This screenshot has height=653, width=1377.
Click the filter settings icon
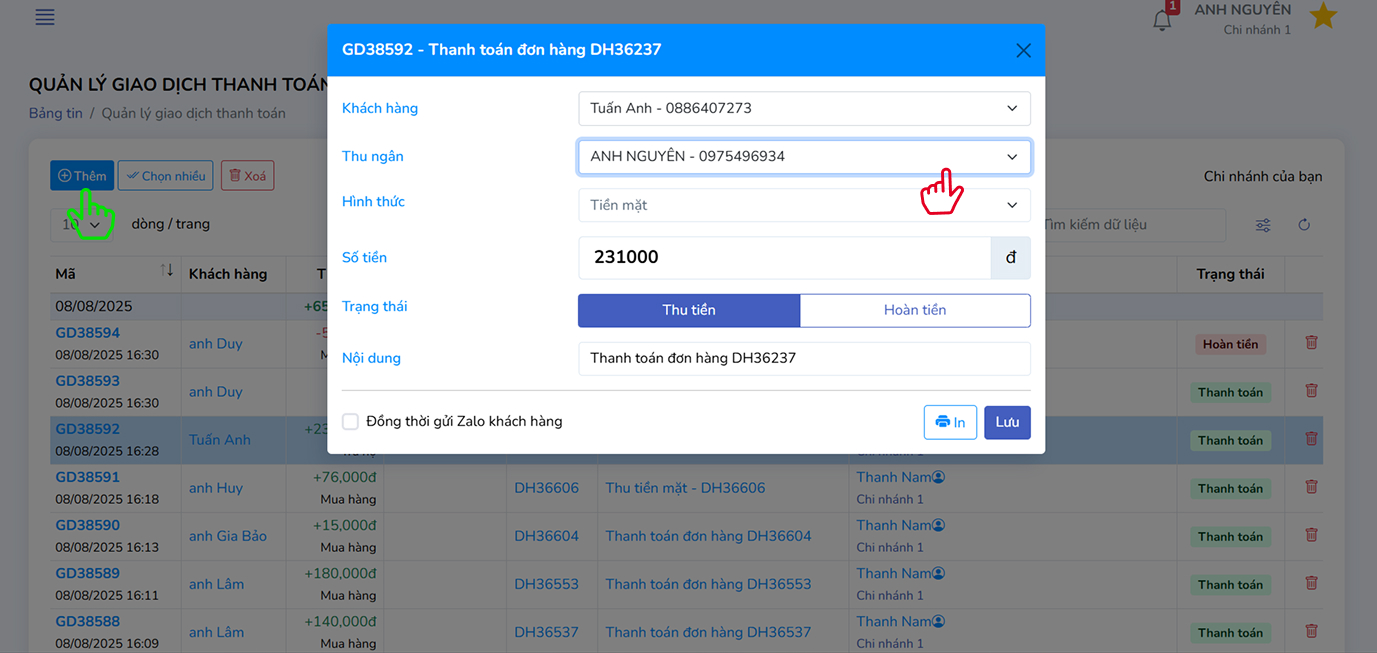point(1263,225)
